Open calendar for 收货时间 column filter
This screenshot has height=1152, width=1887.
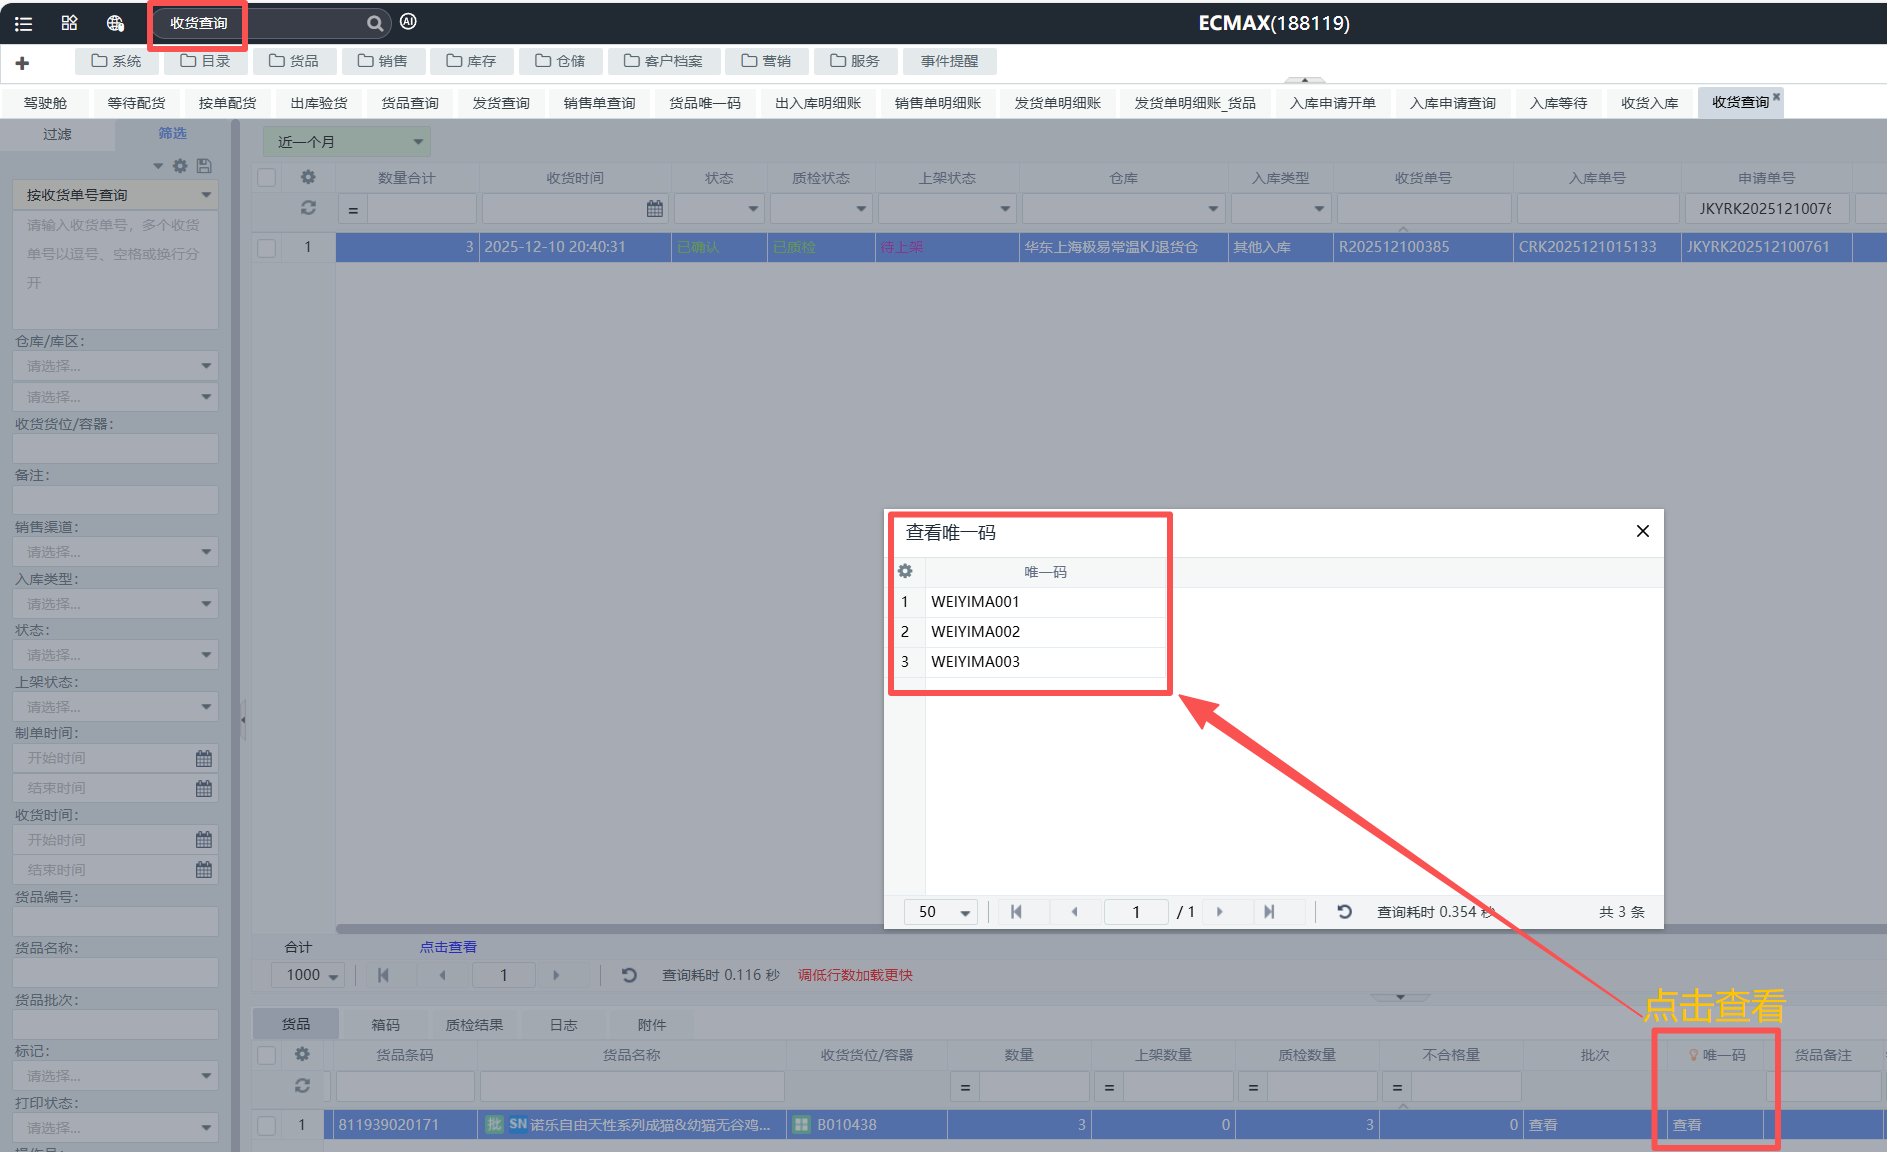coord(655,209)
